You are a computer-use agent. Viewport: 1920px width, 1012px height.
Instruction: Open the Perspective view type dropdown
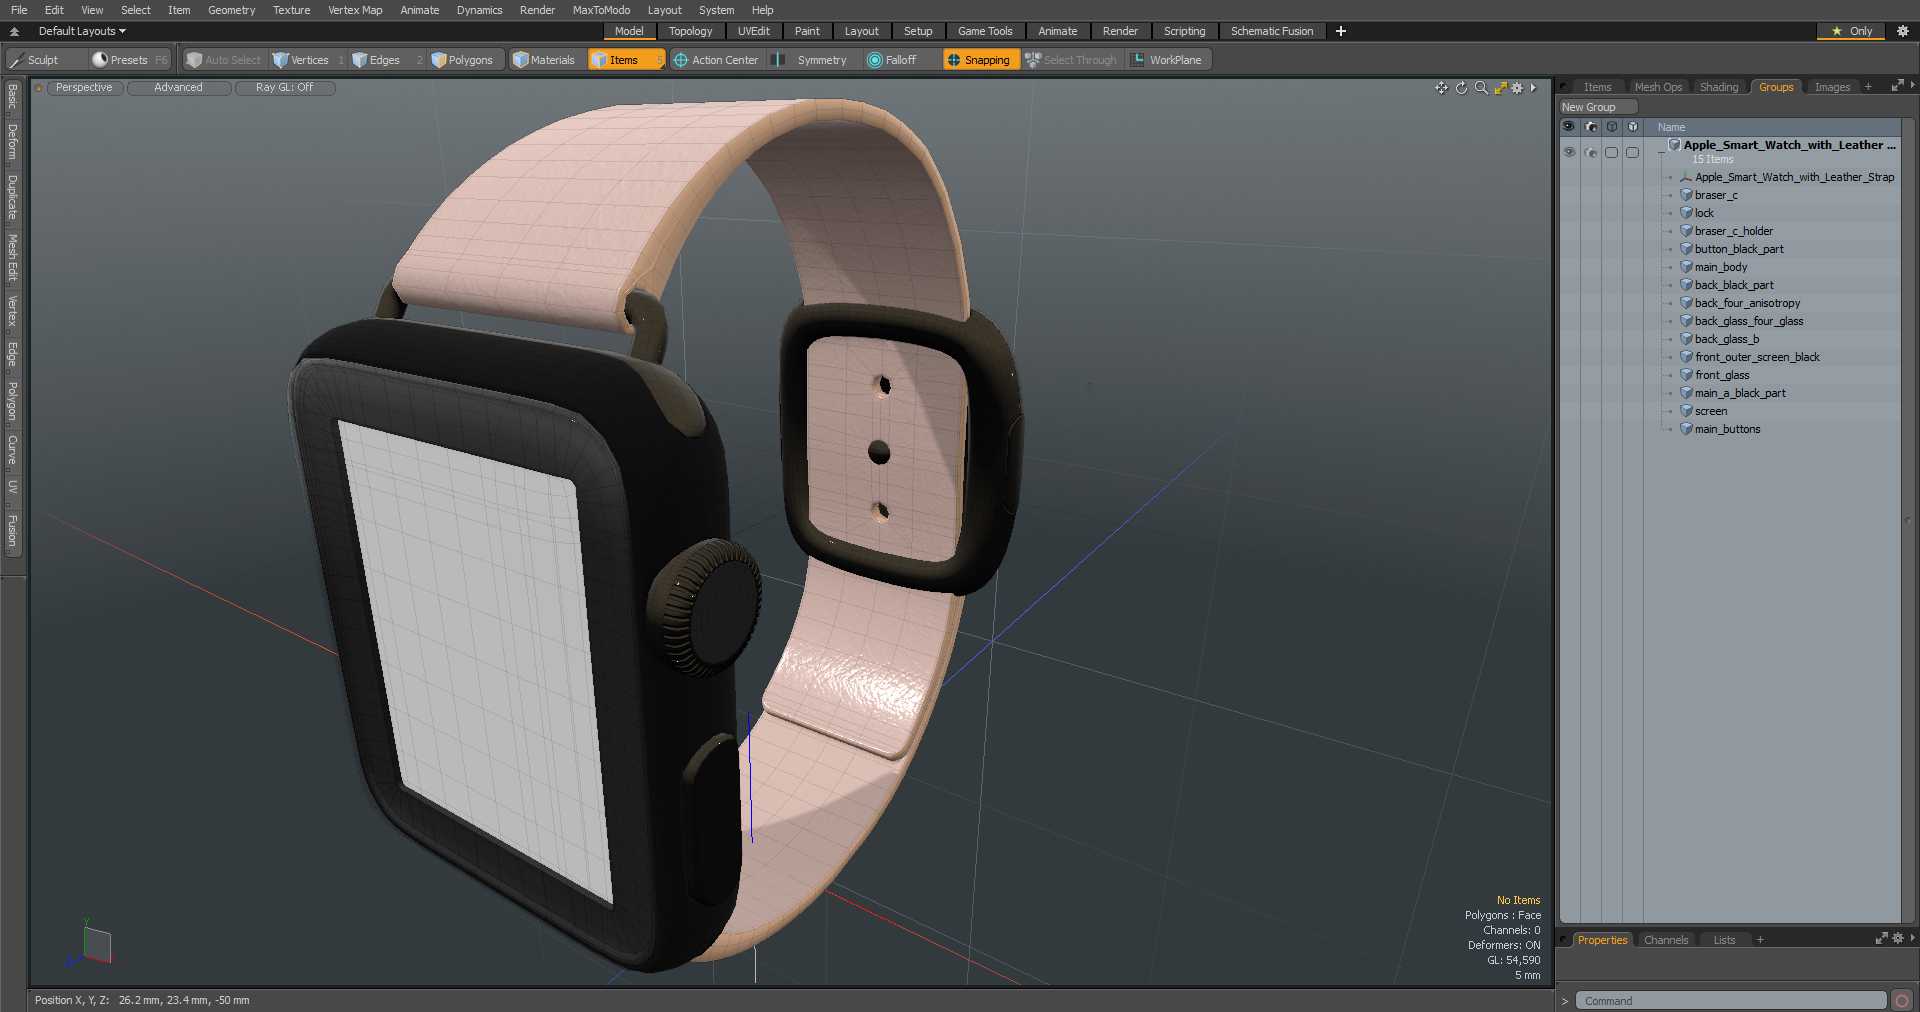tap(84, 88)
